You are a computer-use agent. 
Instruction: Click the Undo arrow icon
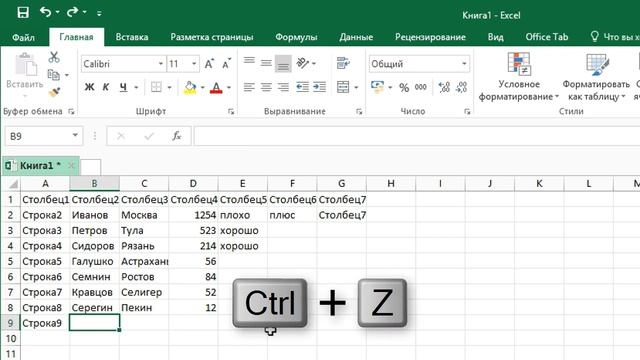(45, 12)
